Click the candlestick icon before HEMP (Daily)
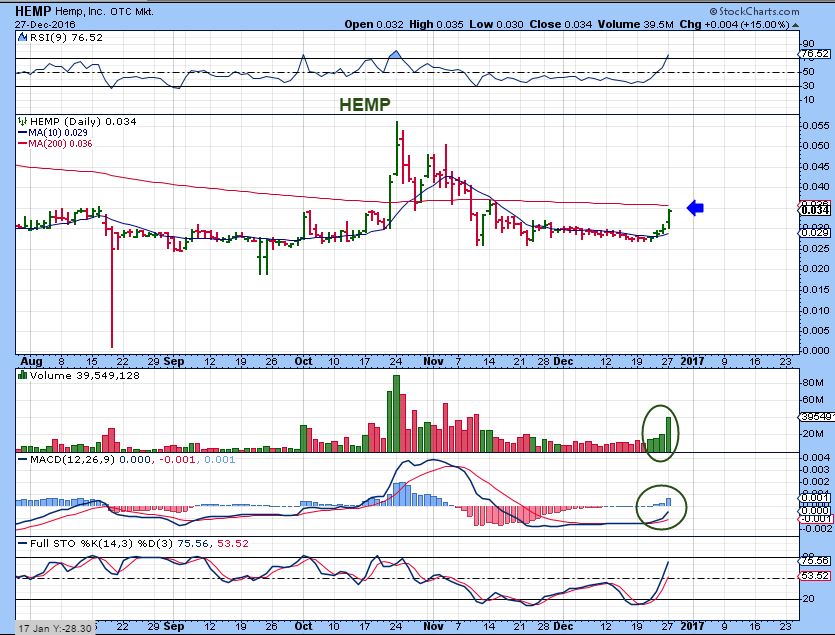This screenshot has height=635, width=835. 22,121
